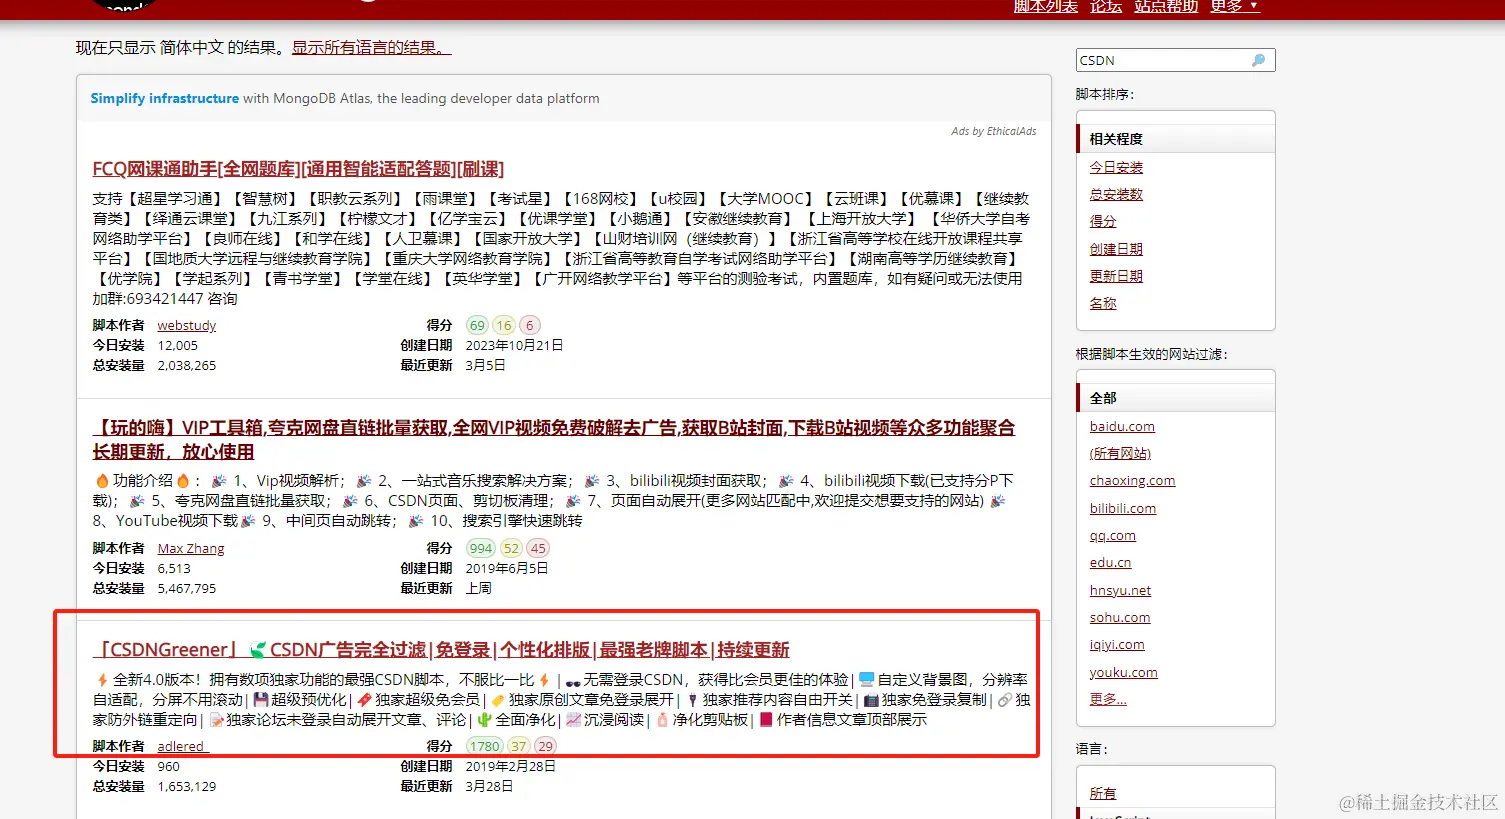Expand site list with 更多... link
This screenshot has height=819, width=1505.
1108,699
